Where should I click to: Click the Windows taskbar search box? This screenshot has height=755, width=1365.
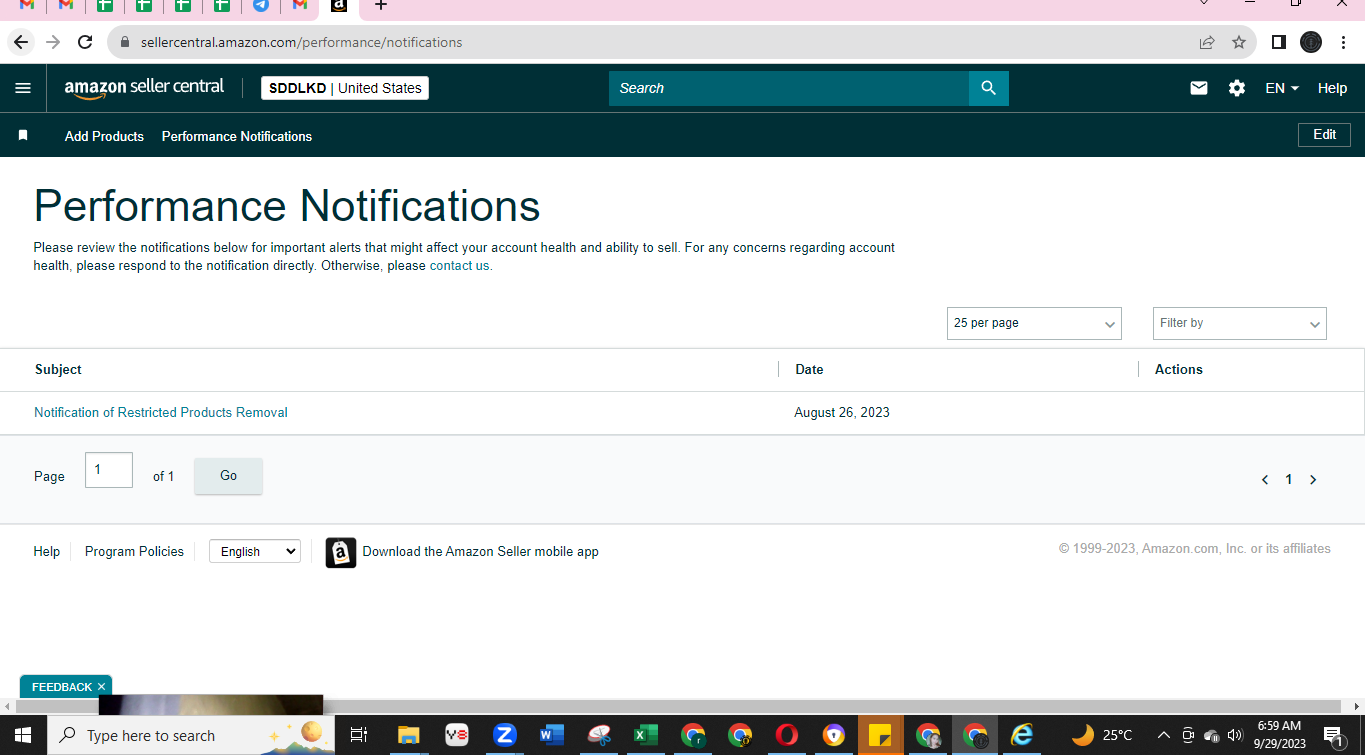tap(190, 735)
